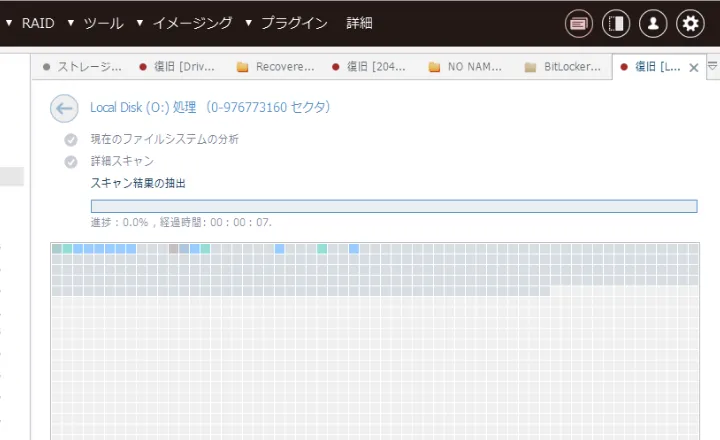
Task: Switch to the Recovere... folder tab
Action: 276,67
